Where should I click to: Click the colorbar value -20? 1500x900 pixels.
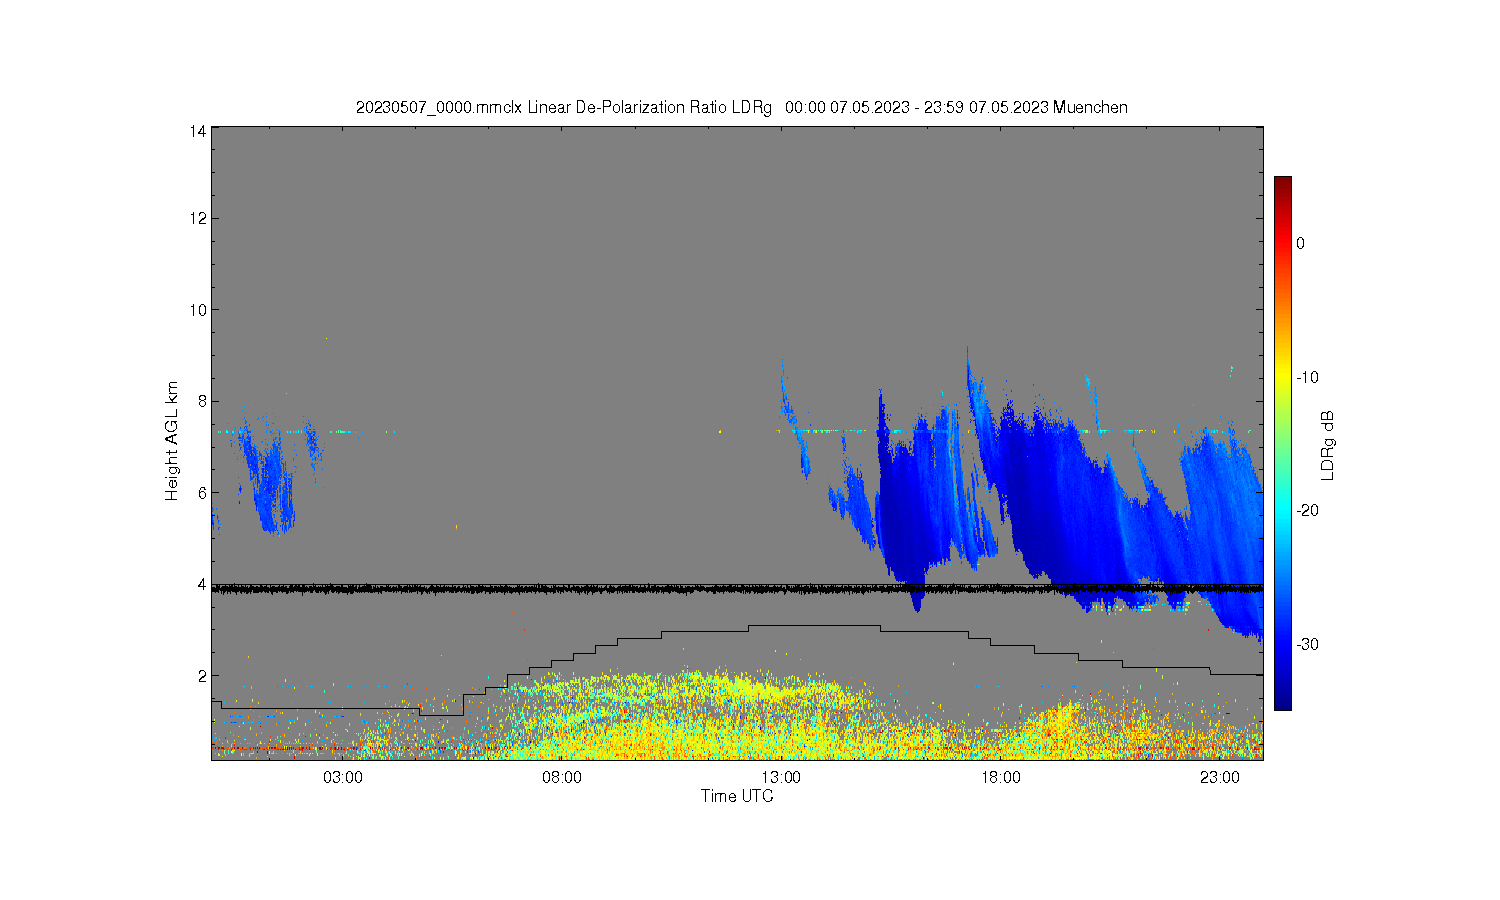(1308, 510)
